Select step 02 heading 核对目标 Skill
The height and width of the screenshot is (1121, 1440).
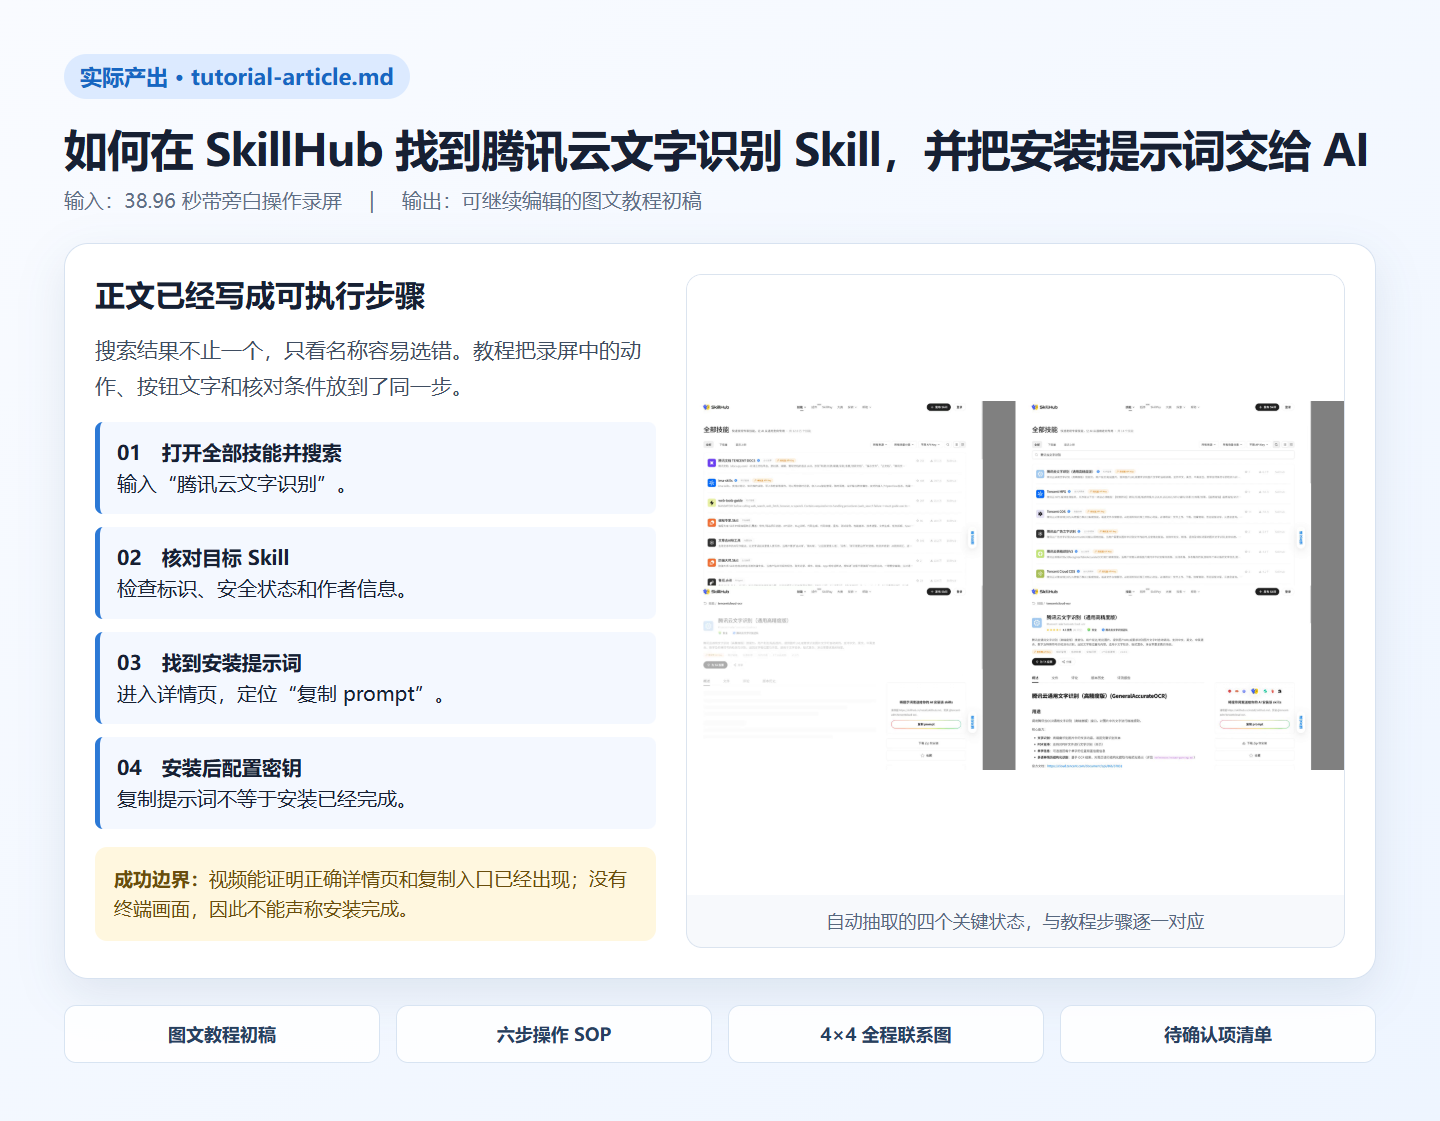(x=225, y=558)
